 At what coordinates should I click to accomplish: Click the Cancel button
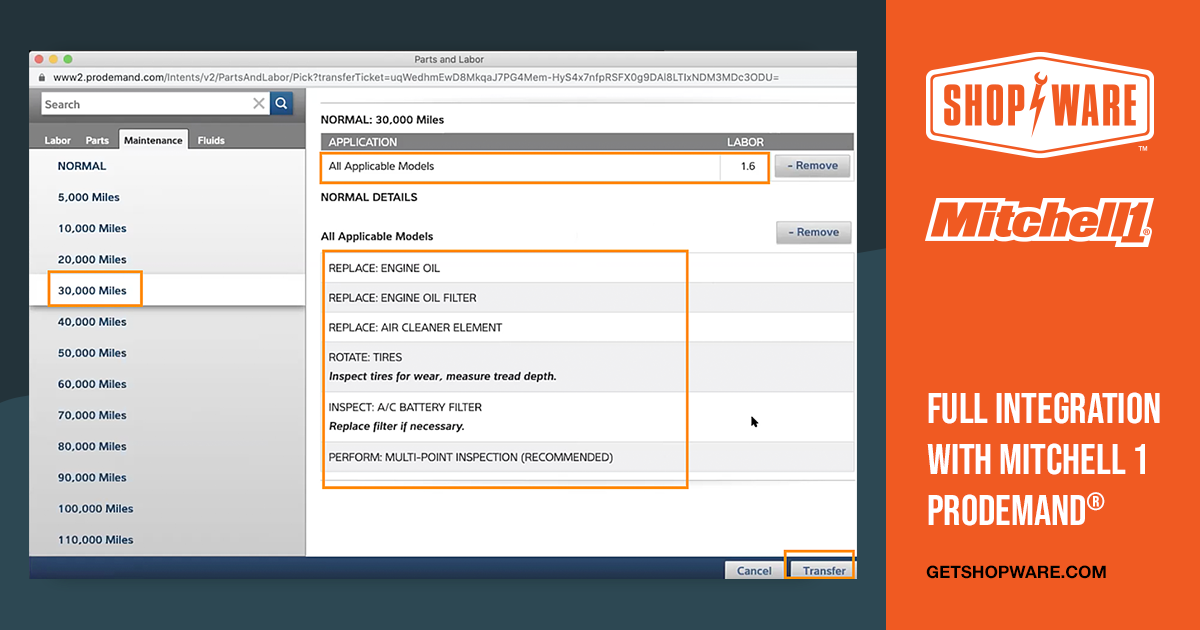754,571
